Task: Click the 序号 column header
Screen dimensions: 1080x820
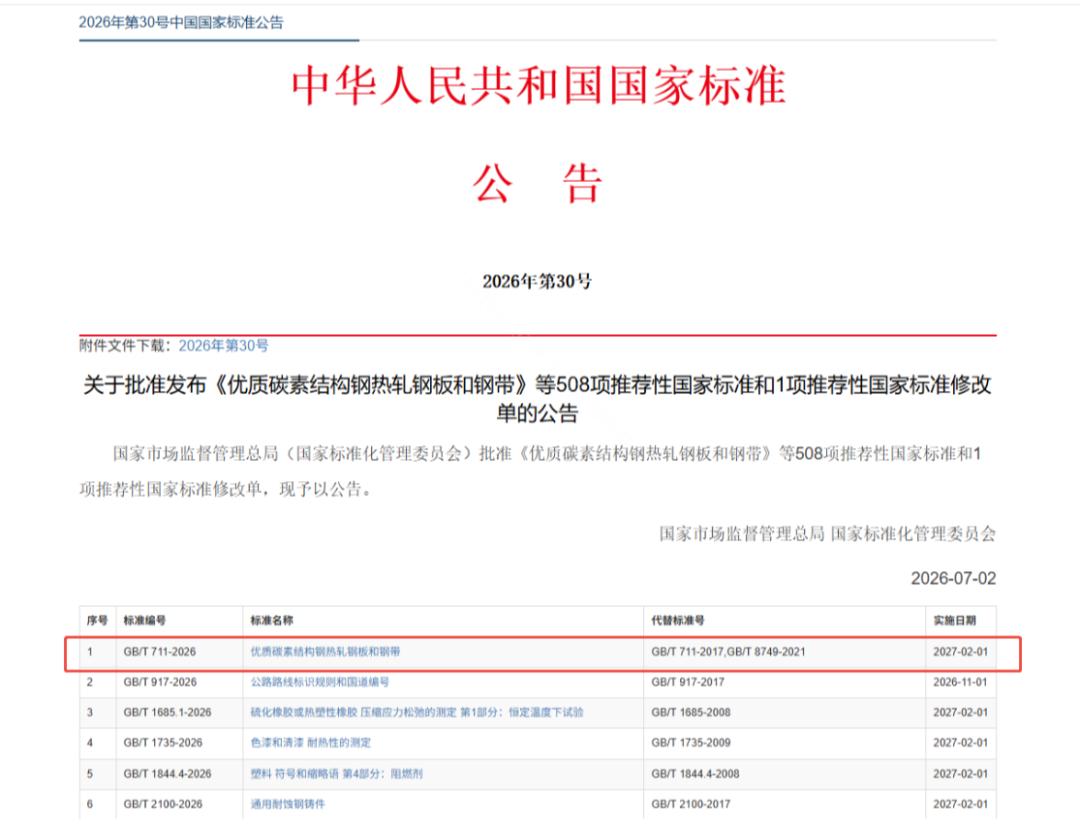Action: click(x=97, y=620)
